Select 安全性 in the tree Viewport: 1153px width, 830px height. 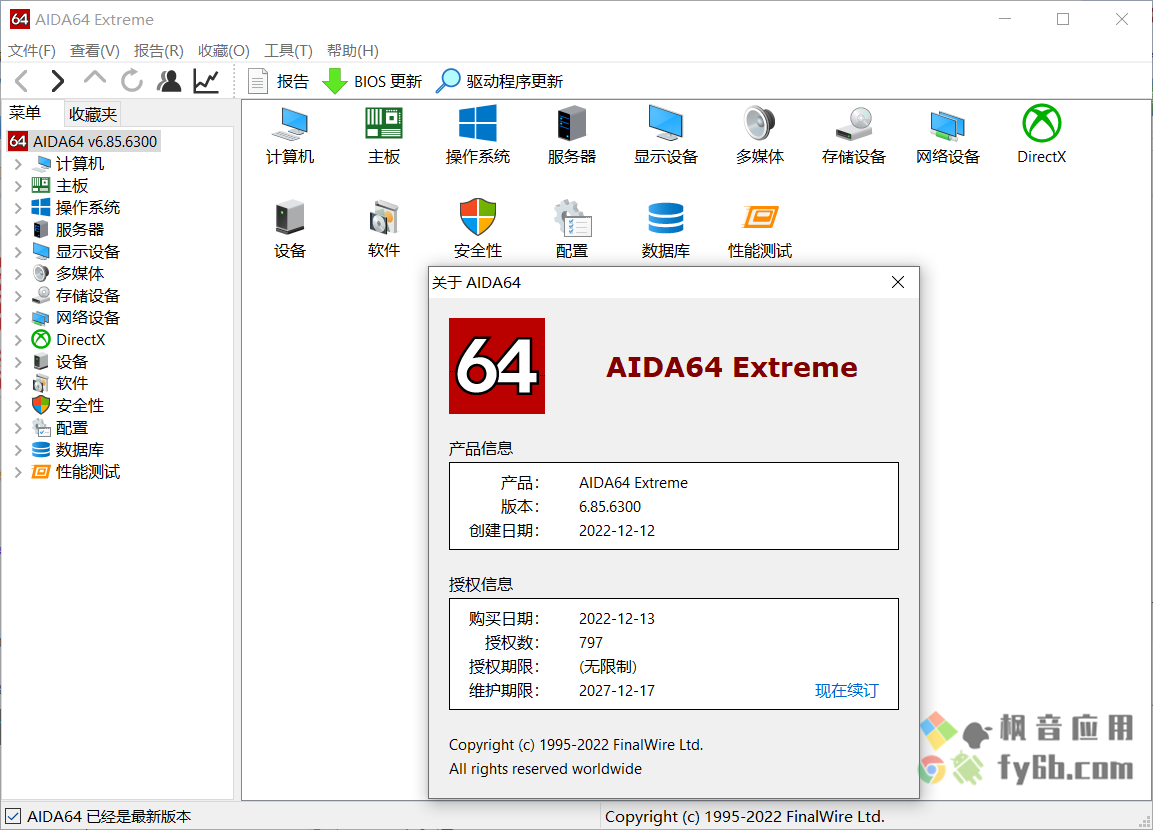click(79, 406)
